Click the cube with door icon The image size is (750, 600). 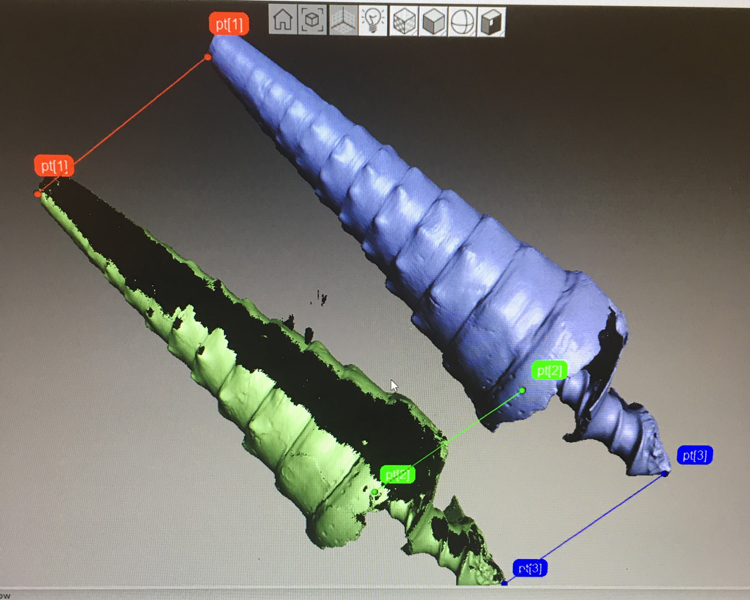click(492, 20)
